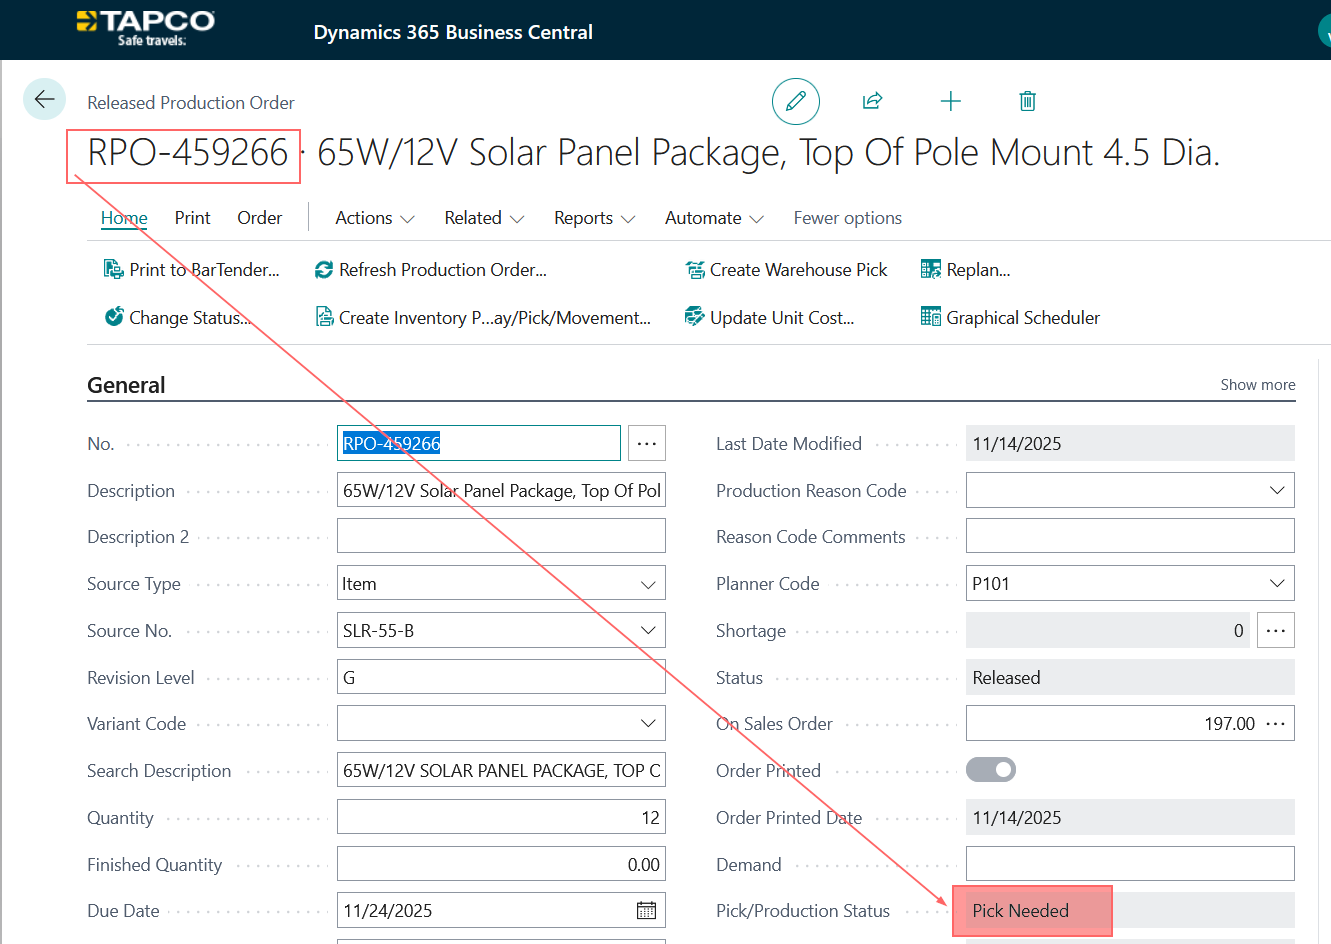This screenshot has height=944, width=1331.
Task: Click the Quantity field
Action: (x=501, y=817)
